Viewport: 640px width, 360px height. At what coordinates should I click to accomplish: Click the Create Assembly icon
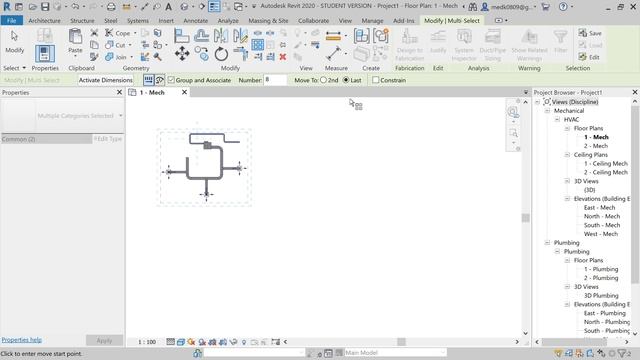tap(361, 36)
